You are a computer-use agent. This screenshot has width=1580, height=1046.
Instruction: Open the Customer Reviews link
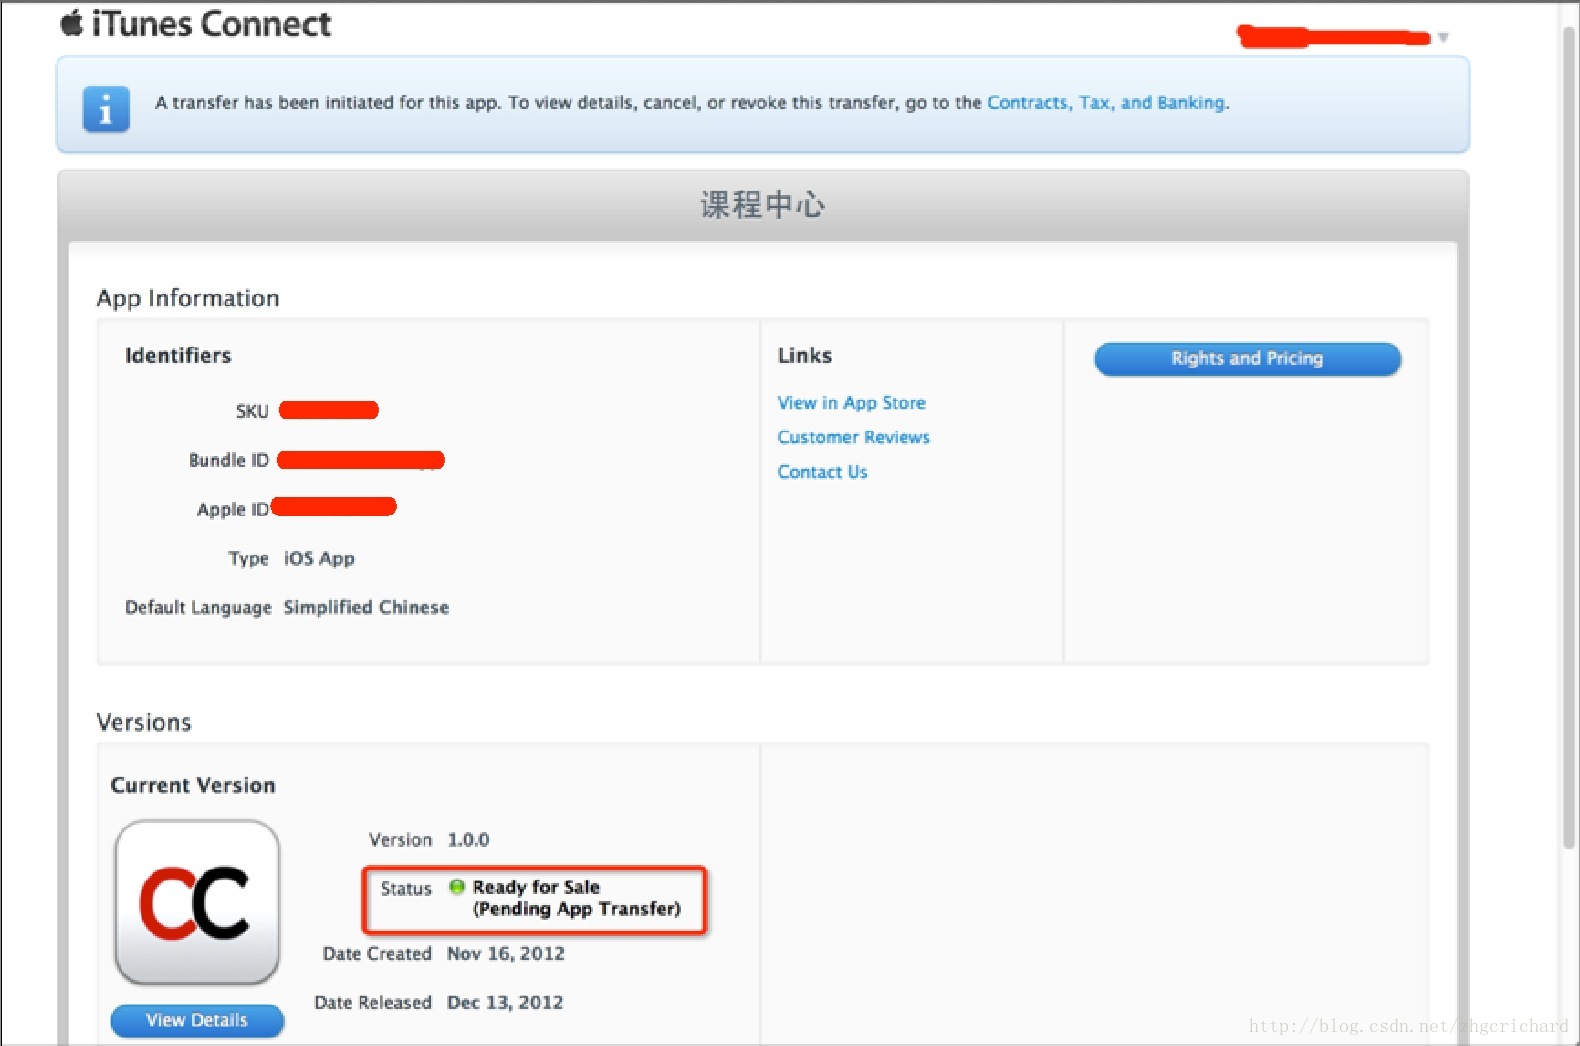(854, 437)
